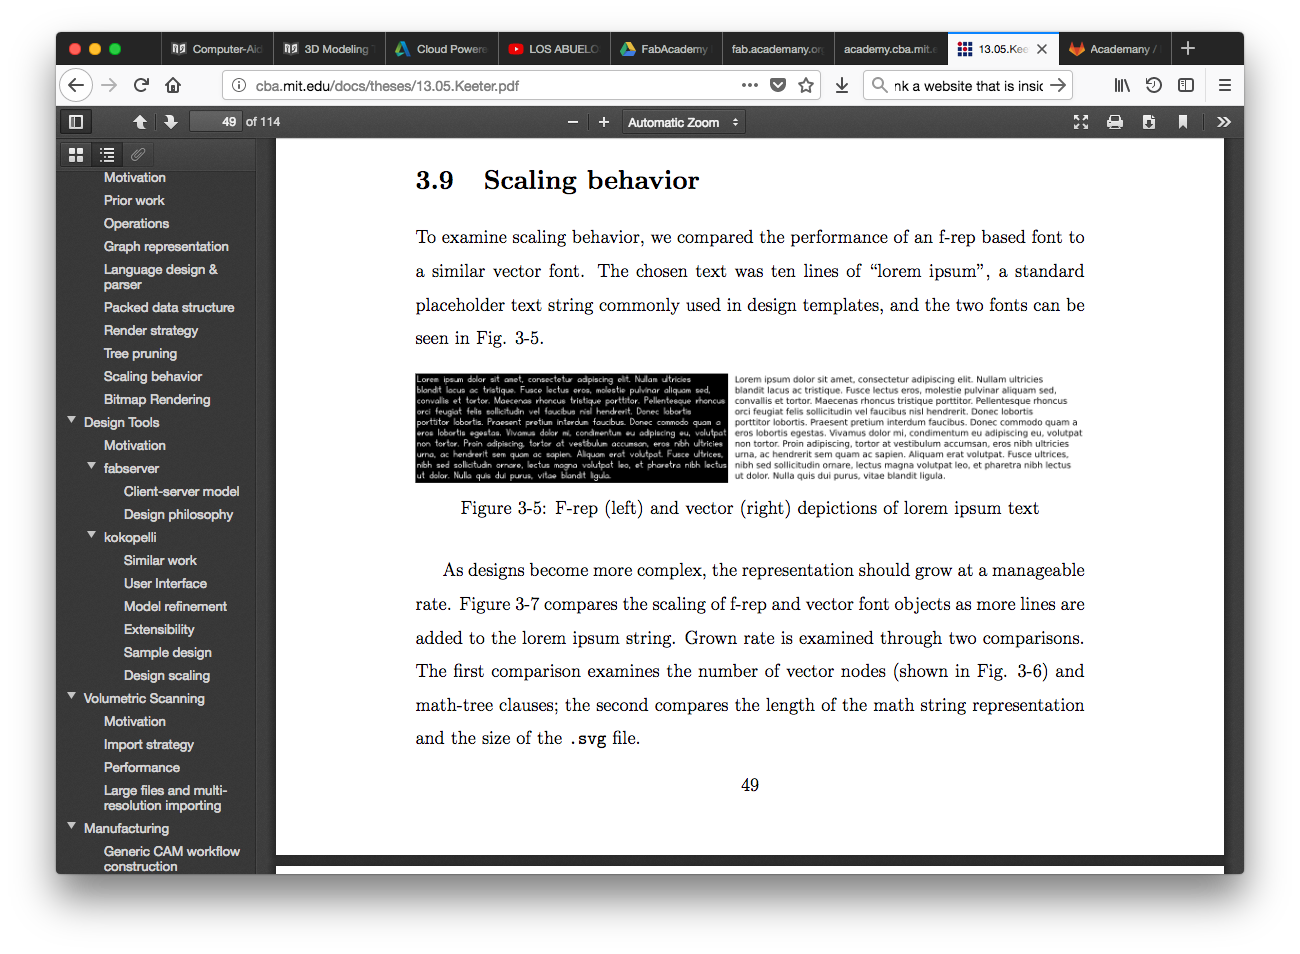
Task: Collapse the kokopelli outline section
Action: (x=91, y=535)
